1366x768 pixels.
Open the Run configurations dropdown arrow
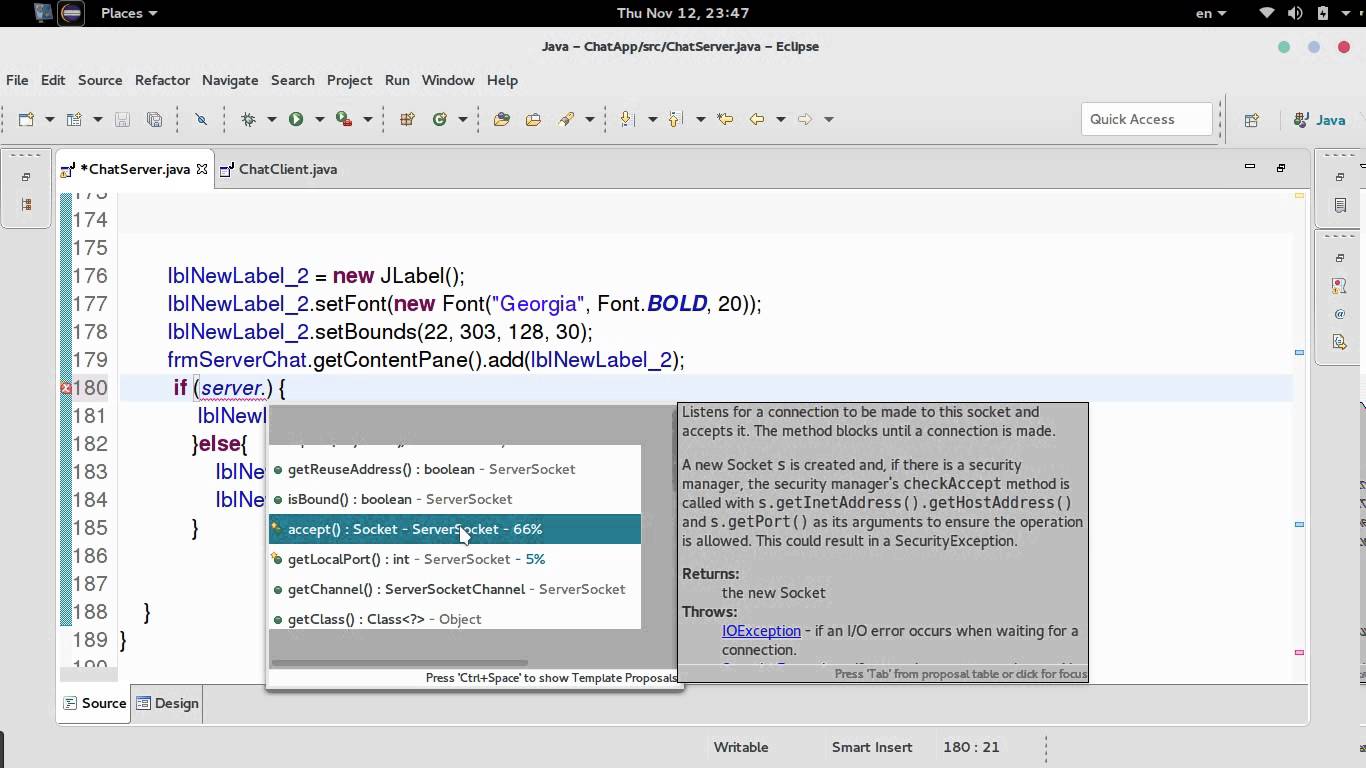coord(319,119)
